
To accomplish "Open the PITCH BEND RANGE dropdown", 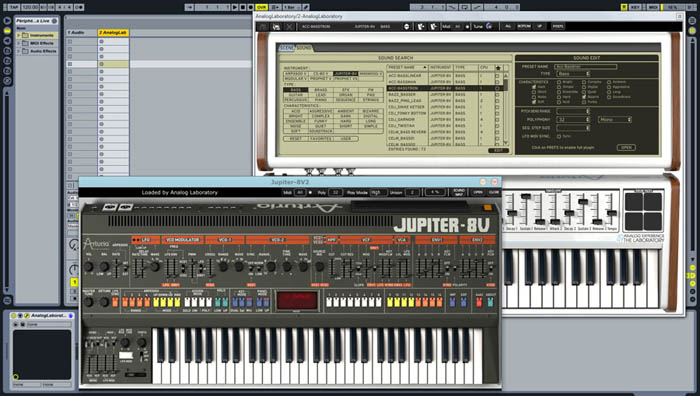I will 573,111.
